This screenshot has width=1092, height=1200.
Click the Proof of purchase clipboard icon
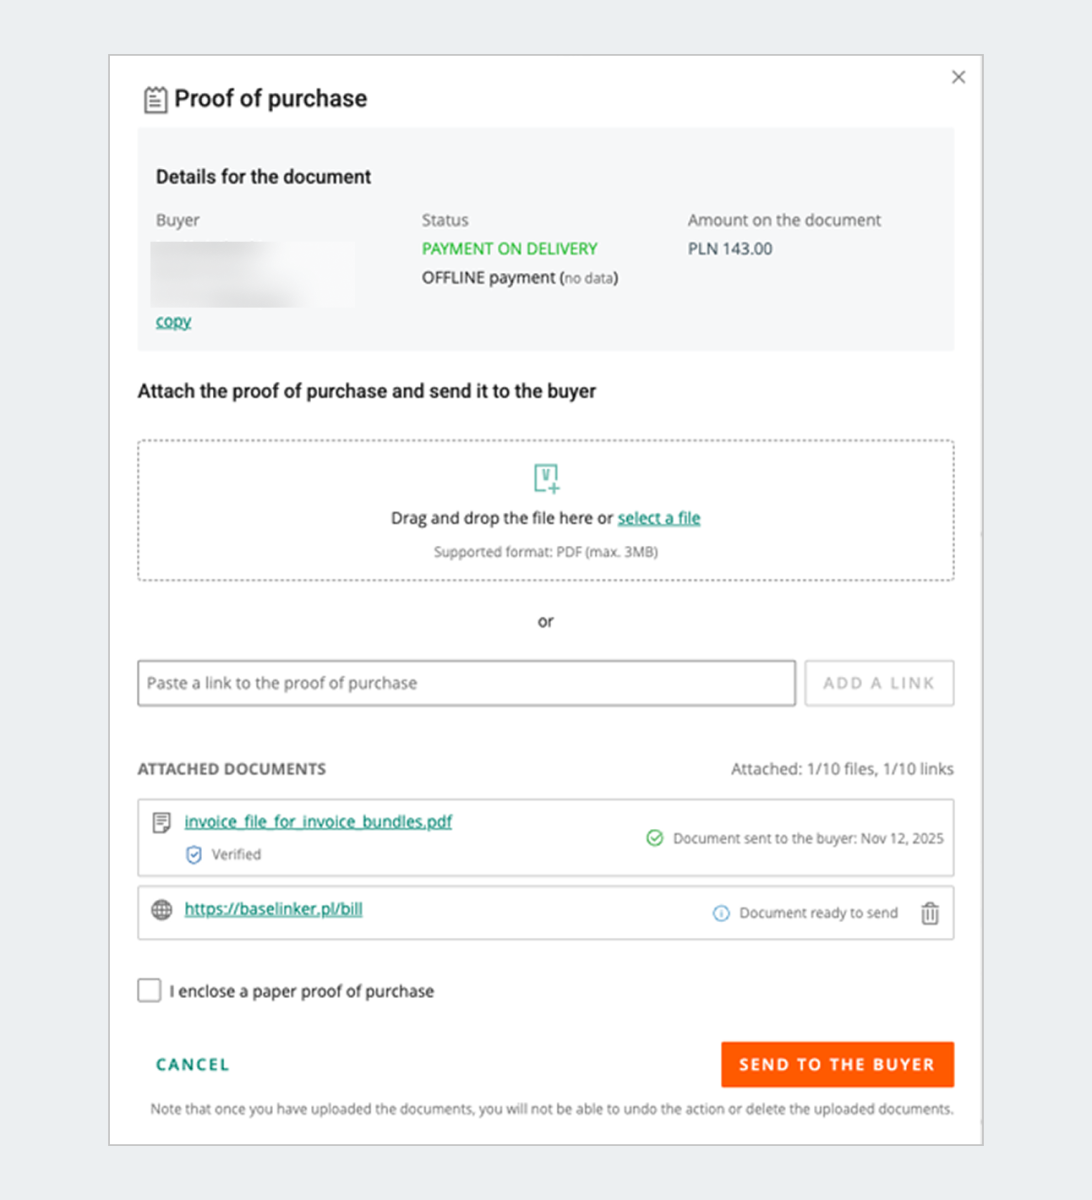[155, 98]
